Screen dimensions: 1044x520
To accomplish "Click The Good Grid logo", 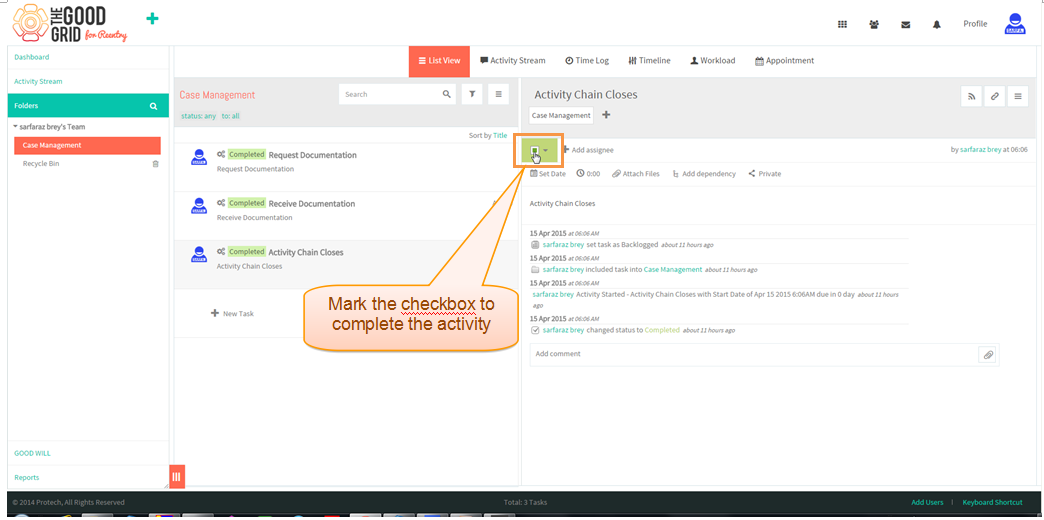I will pos(70,23).
